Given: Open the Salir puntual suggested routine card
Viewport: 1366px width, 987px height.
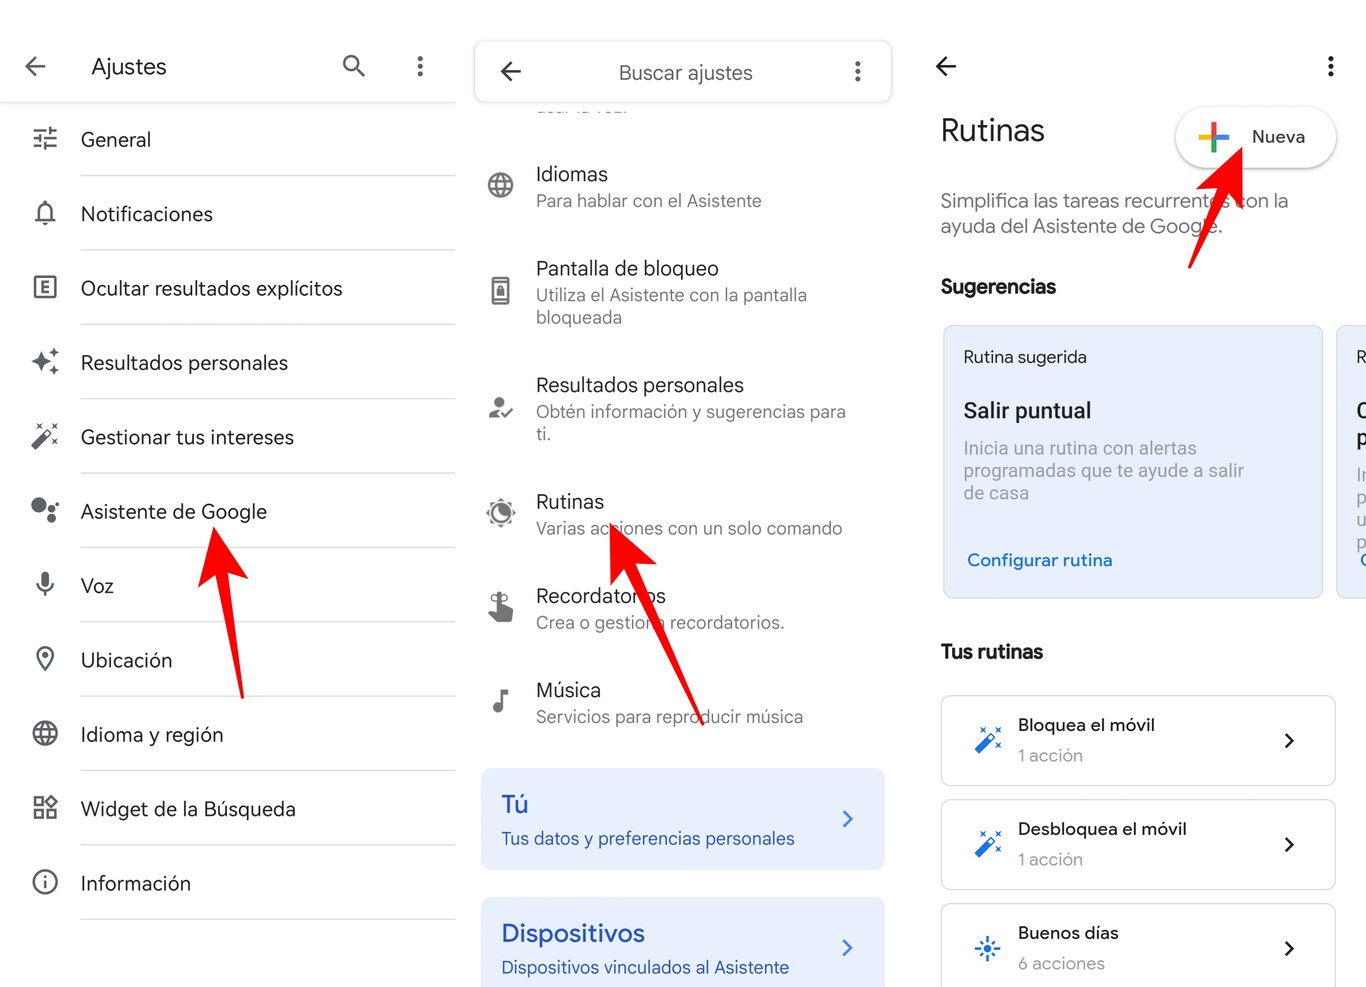Looking at the screenshot, I should click(1133, 462).
